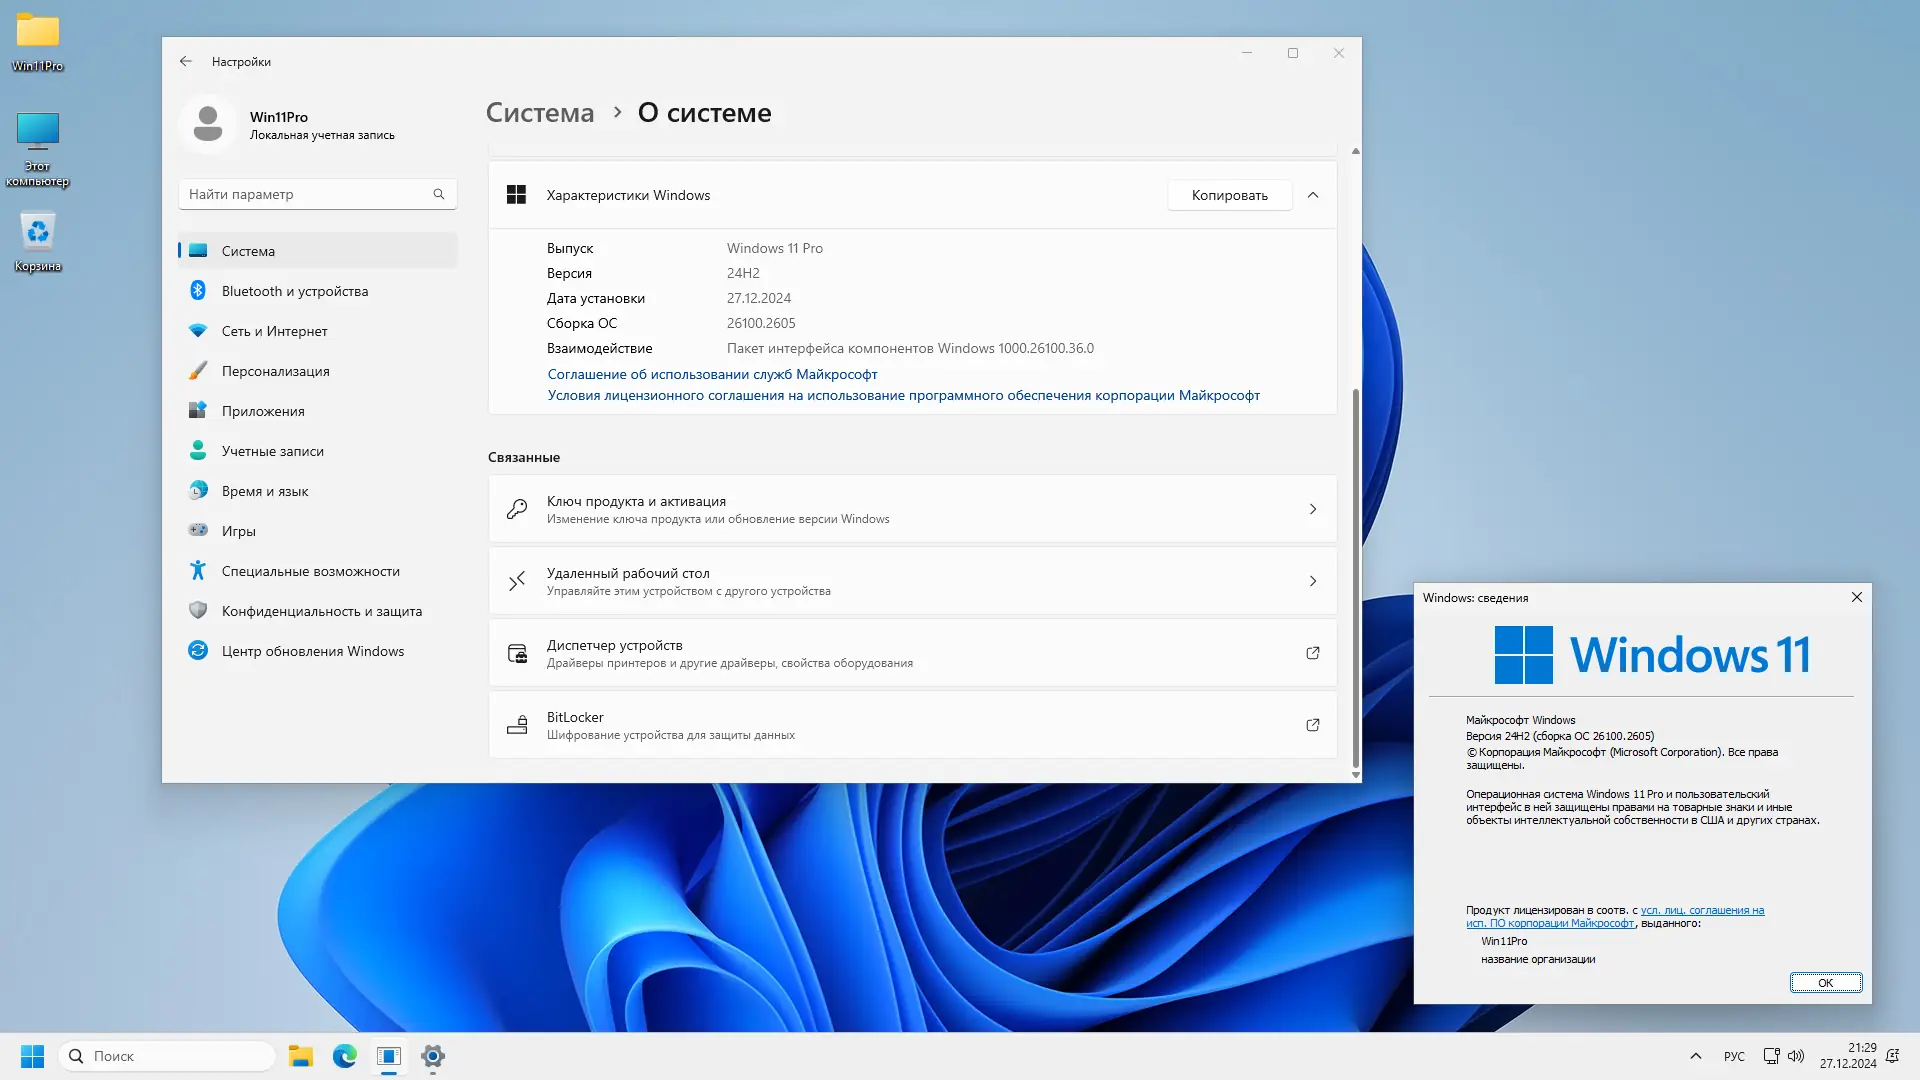Open Персонализация settings page

pyautogui.click(x=275, y=371)
